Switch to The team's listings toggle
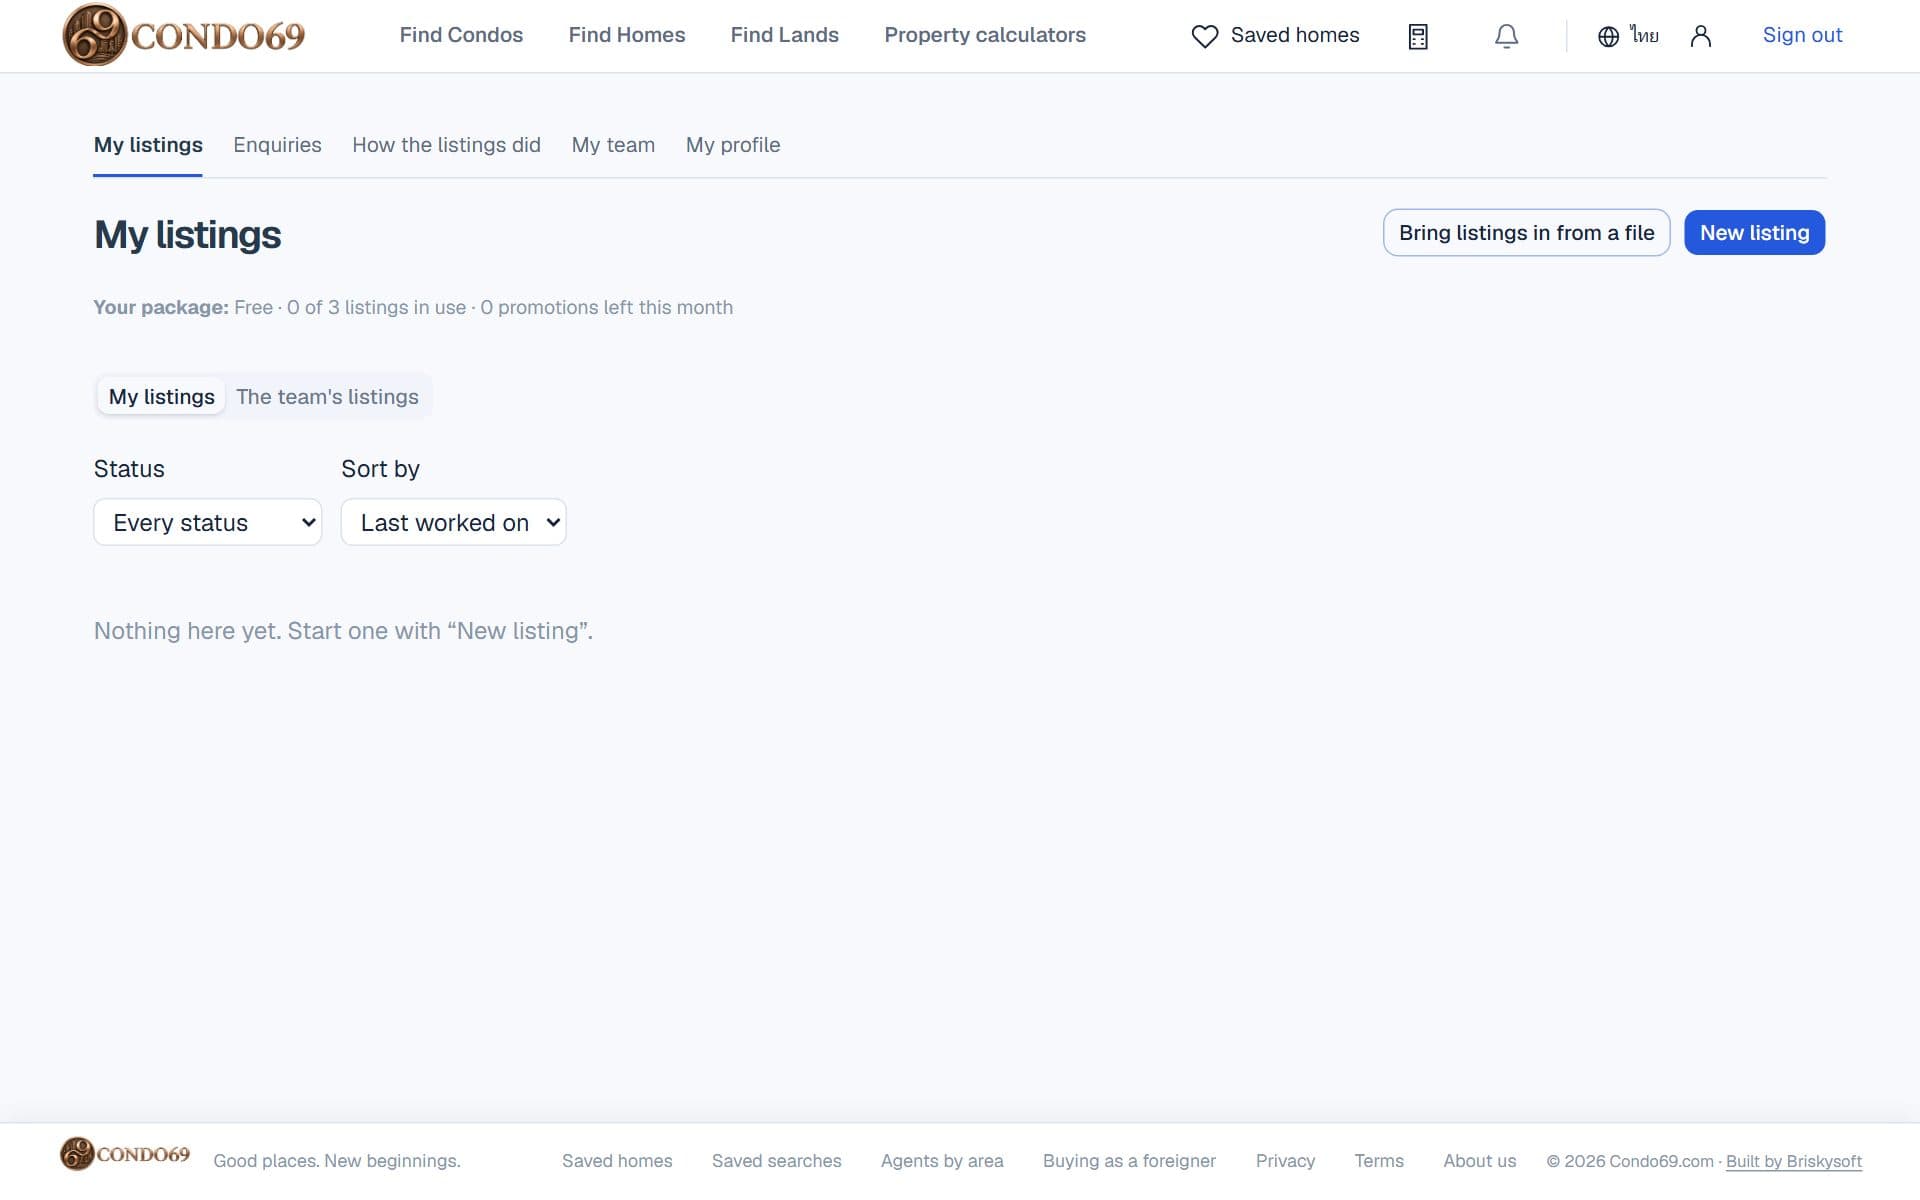 [327, 397]
